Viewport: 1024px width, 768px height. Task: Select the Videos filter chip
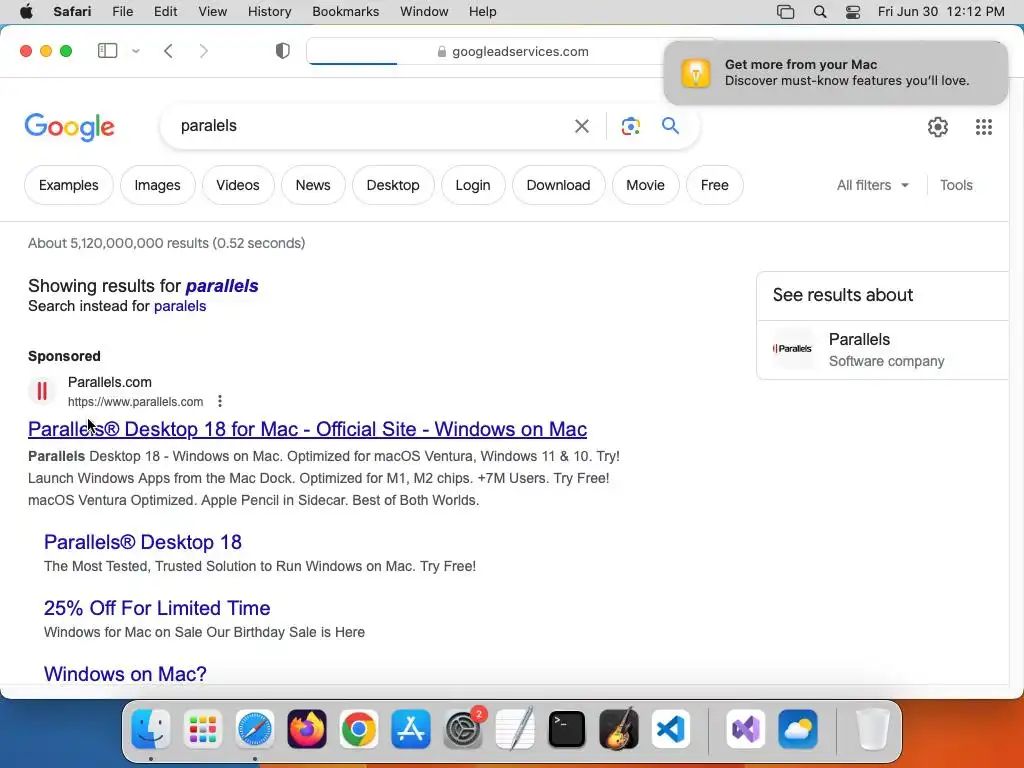pos(238,185)
